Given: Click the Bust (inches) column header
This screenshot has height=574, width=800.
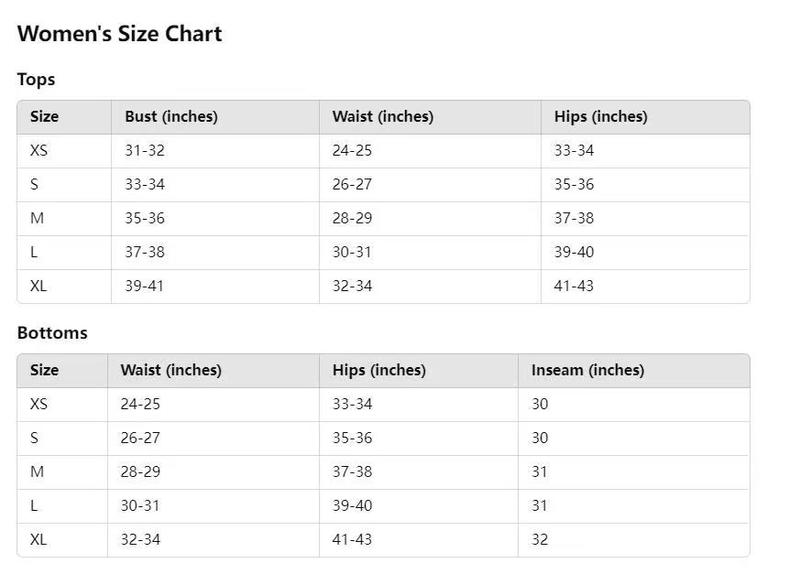Looking at the screenshot, I should [171, 117].
